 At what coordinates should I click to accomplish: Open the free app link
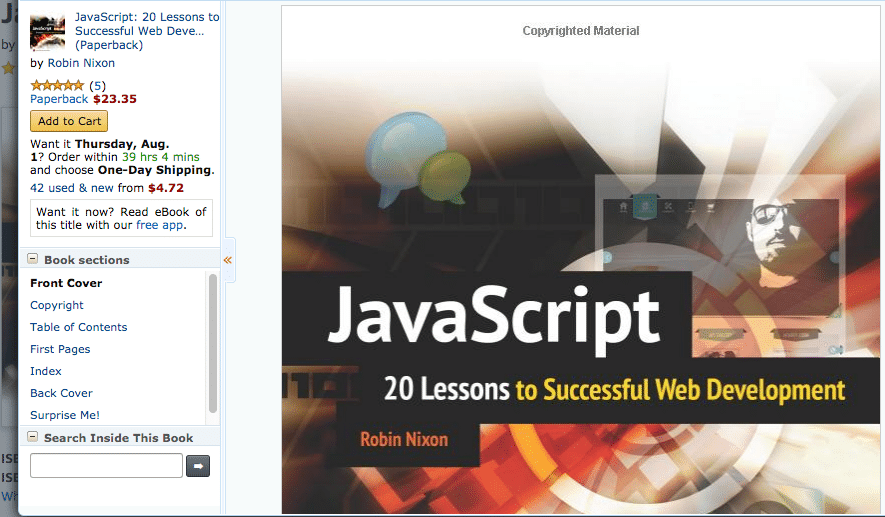[159, 225]
